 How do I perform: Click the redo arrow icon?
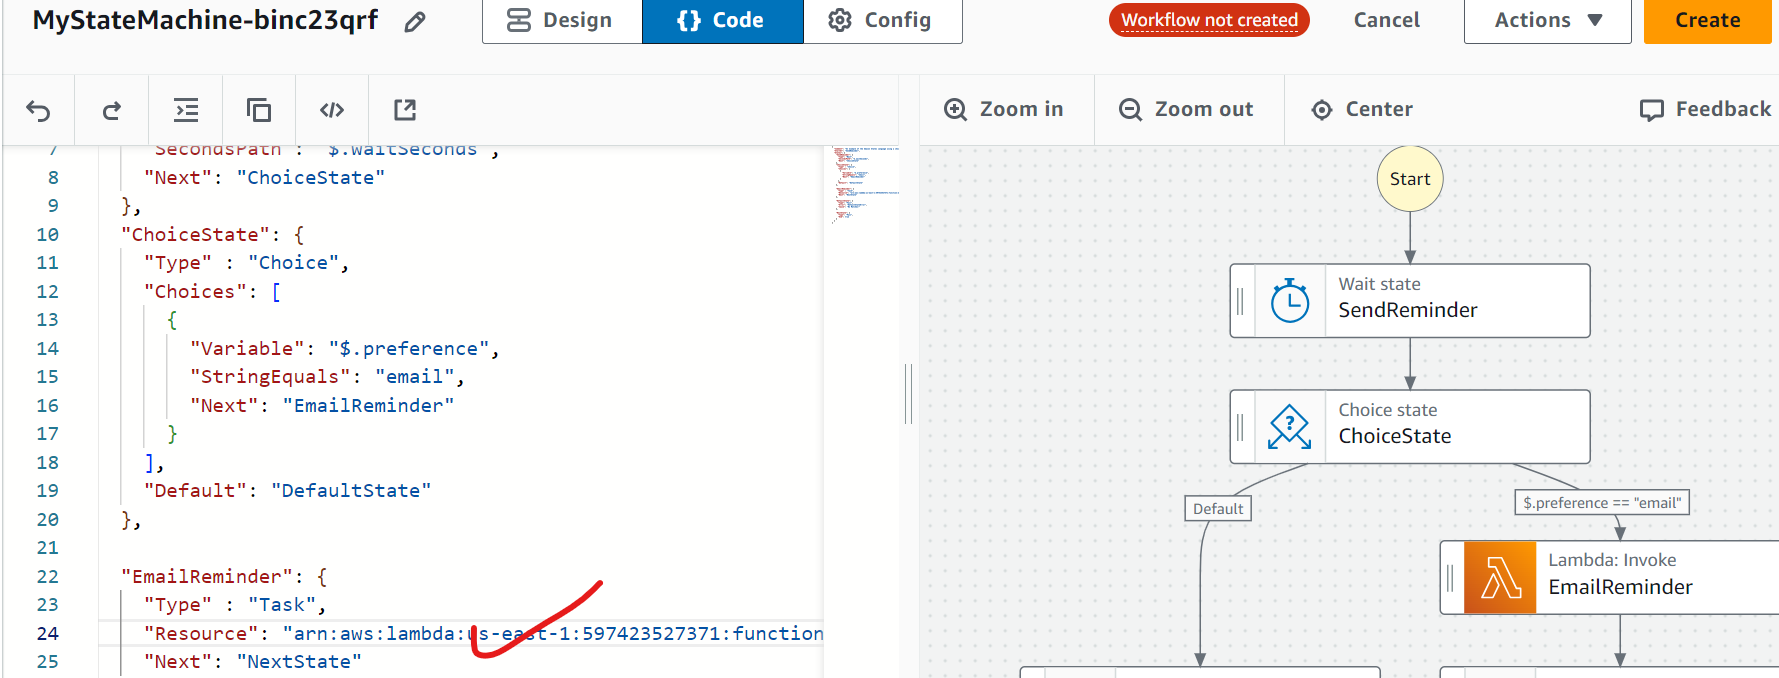[x=112, y=110]
